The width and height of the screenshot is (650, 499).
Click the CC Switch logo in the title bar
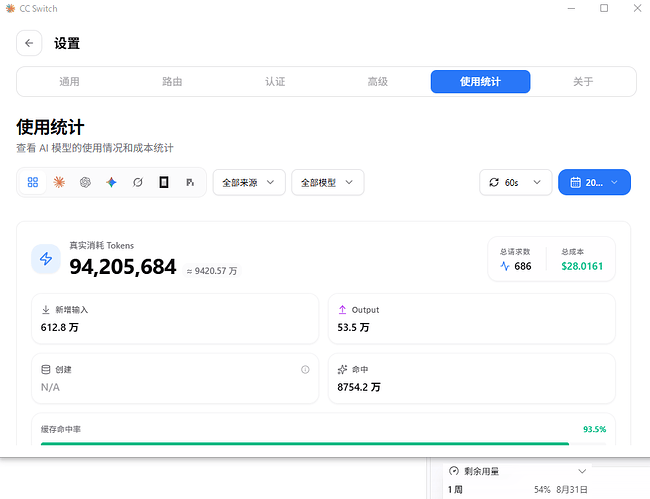point(10,8)
